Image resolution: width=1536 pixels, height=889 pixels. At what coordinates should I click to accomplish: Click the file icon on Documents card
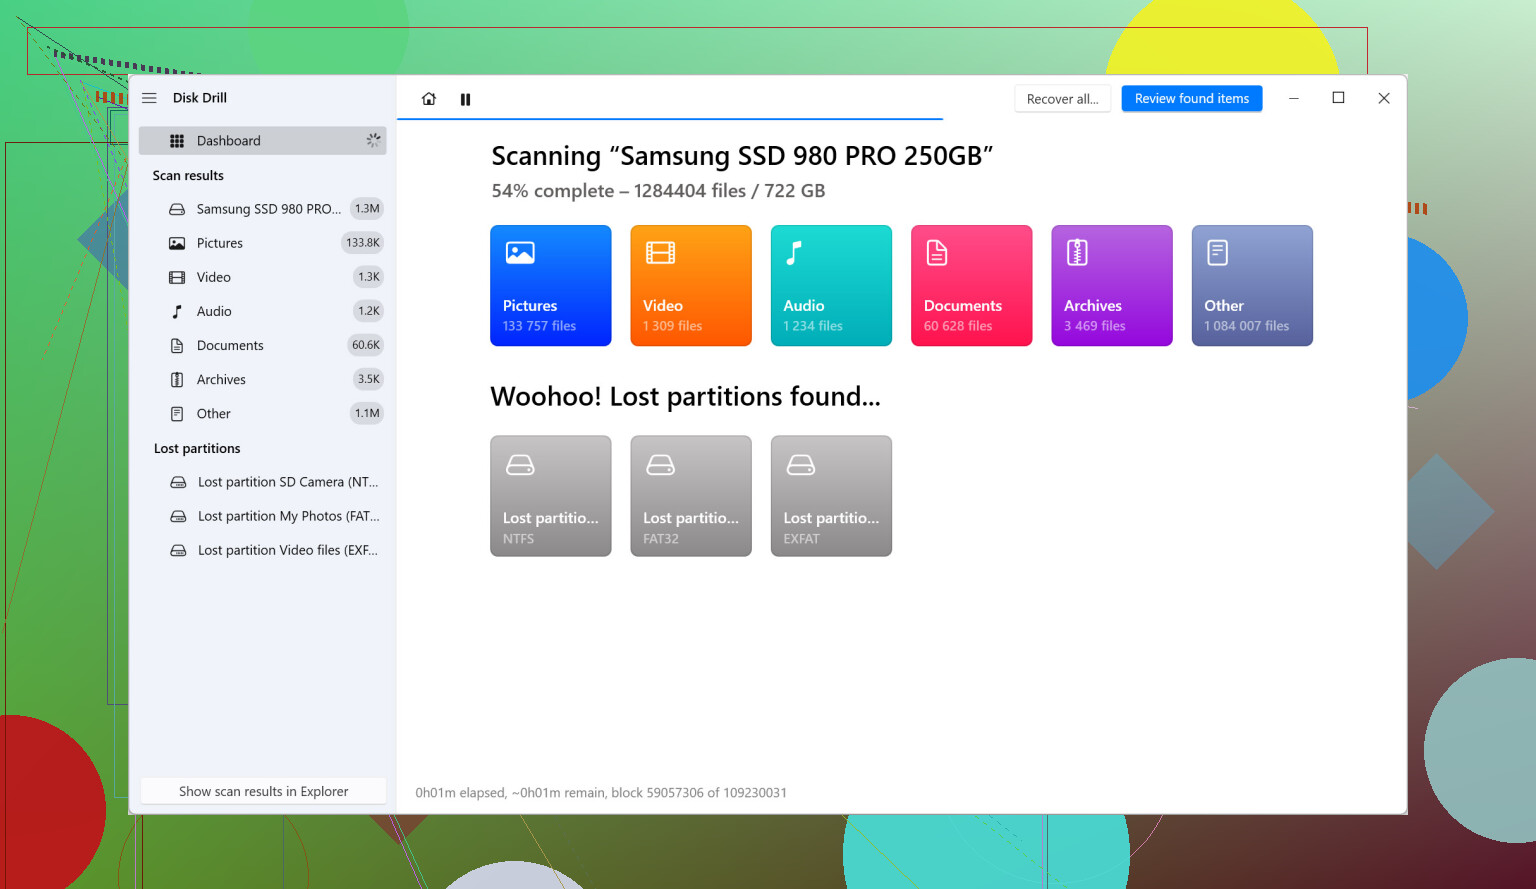pyautogui.click(x=937, y=253)
